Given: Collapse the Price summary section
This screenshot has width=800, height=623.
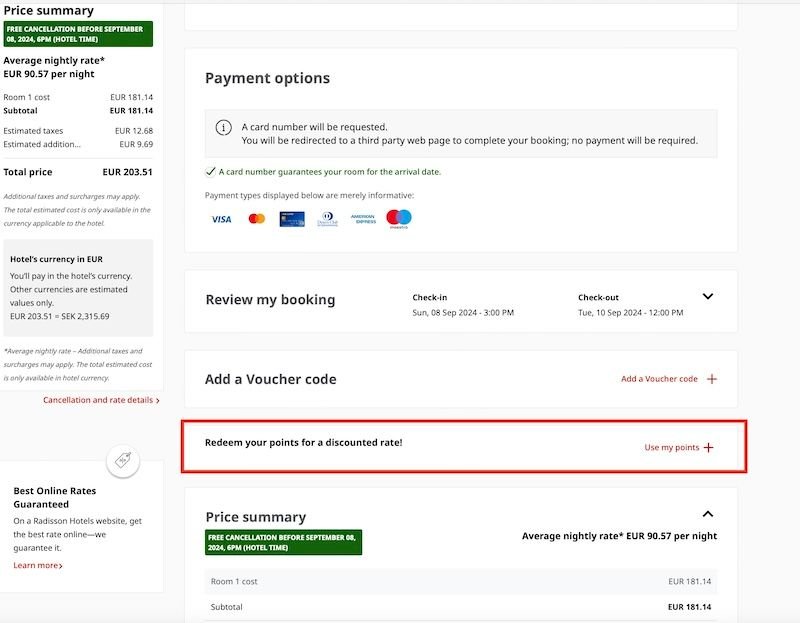Looking at the screenshot, I should (708, 514).
